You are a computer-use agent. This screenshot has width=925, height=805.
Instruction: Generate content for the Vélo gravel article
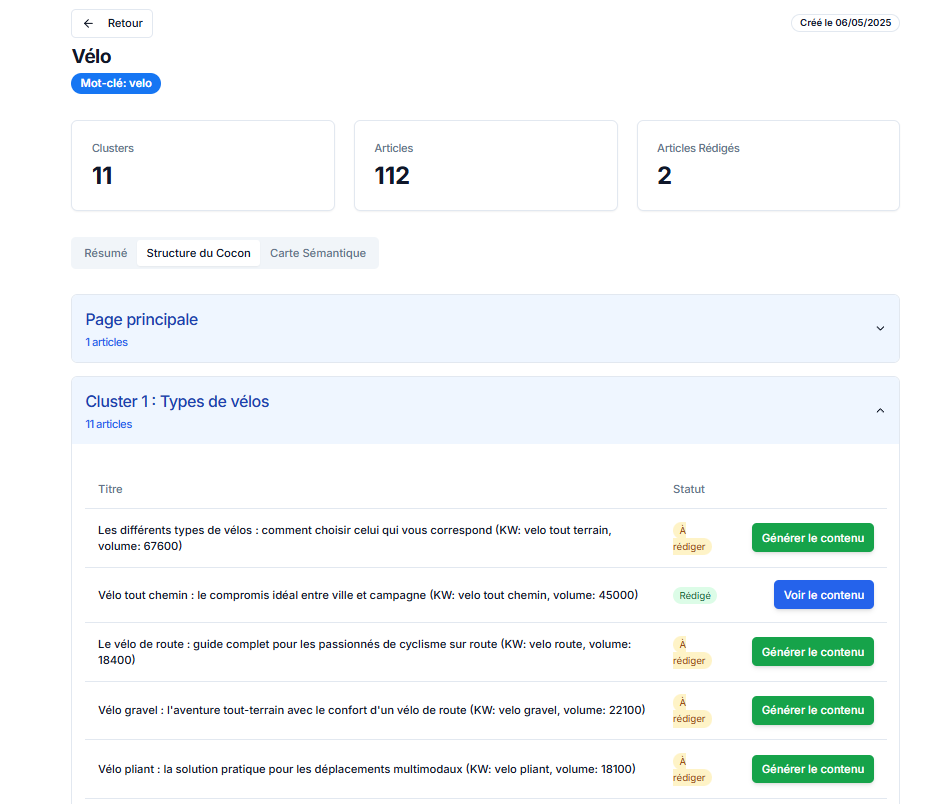coord(812,710)
